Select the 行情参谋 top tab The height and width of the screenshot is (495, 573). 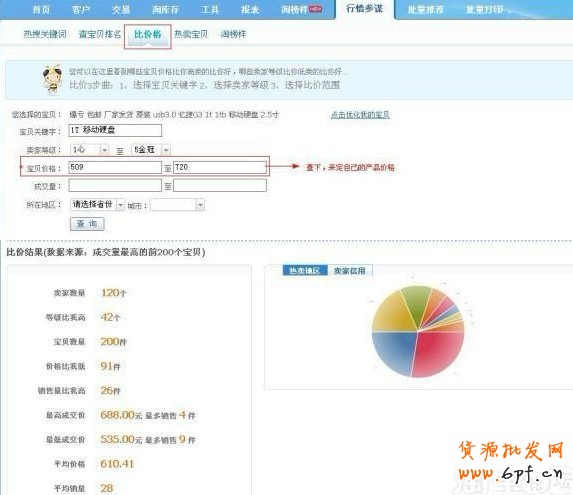pos(364,9)
